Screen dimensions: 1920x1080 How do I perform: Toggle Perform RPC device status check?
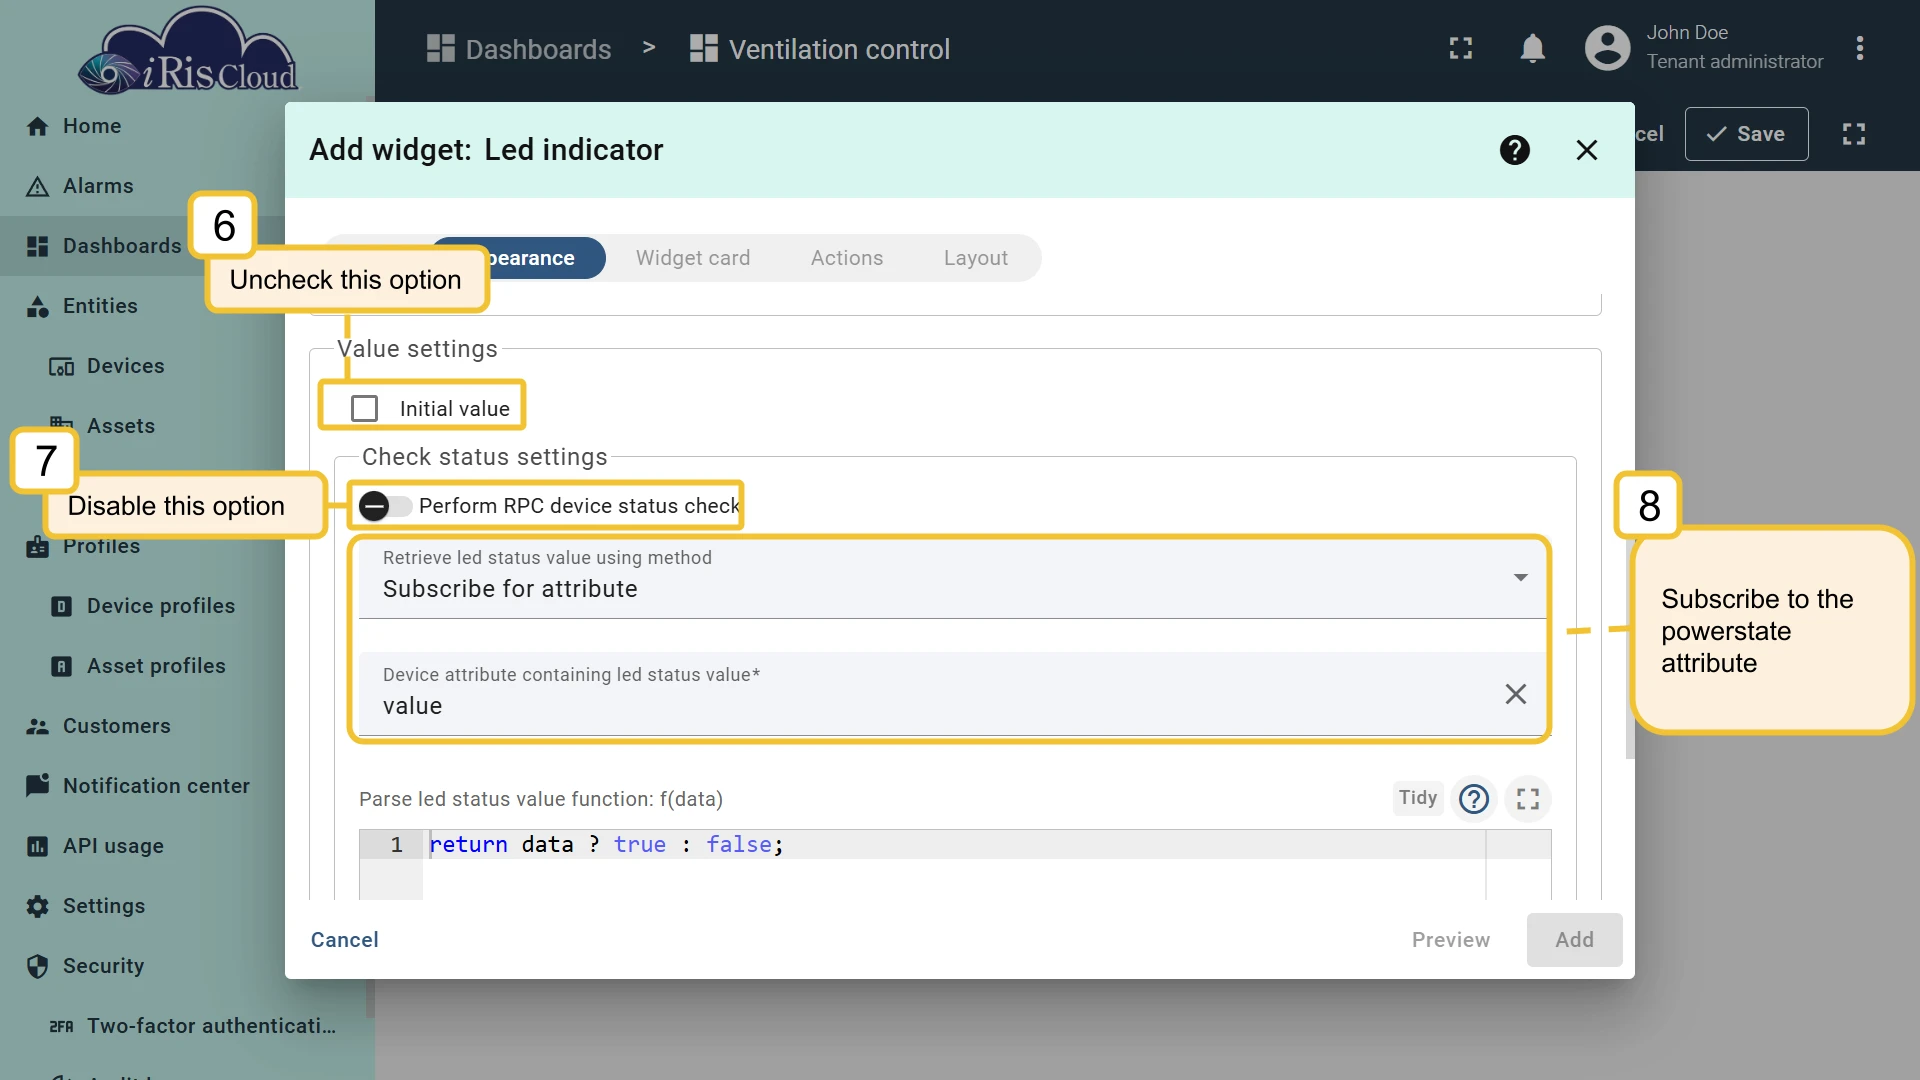(385, 506)
